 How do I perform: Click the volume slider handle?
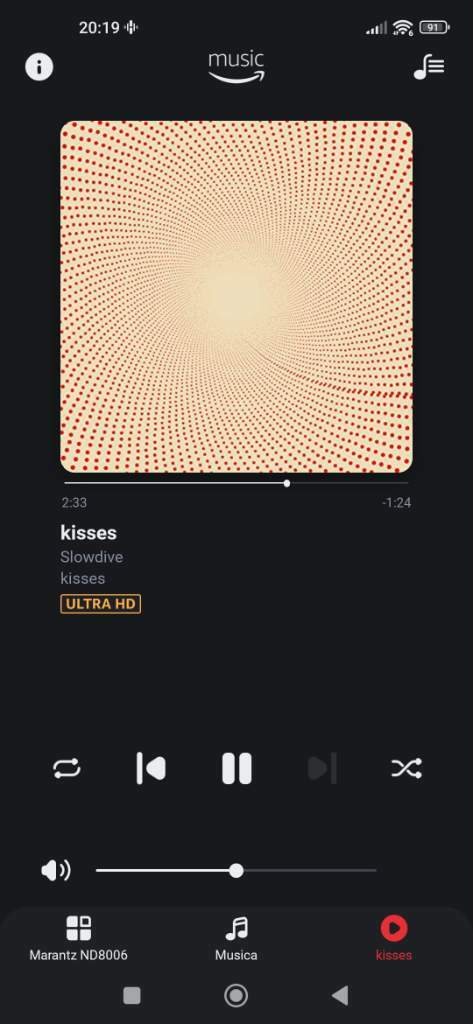236,871
